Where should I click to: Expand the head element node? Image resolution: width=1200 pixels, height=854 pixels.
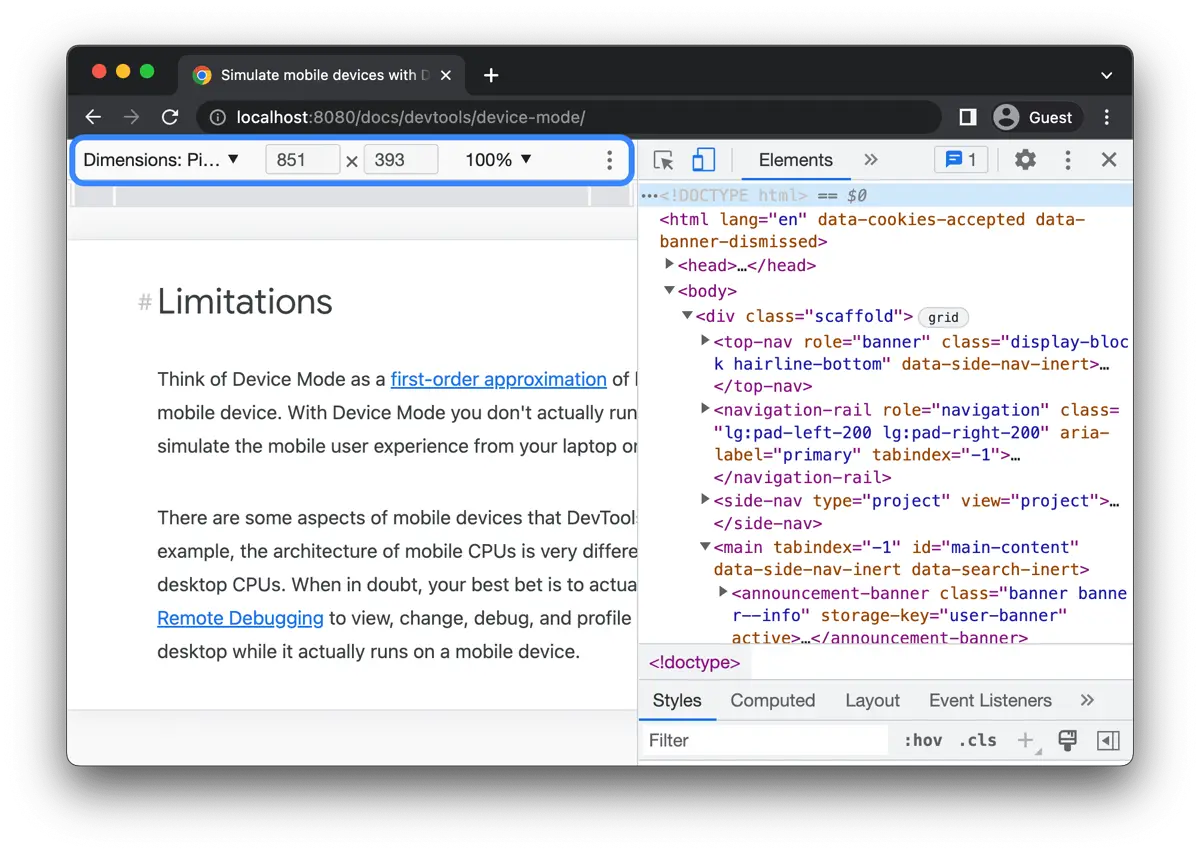coord(670,265)
